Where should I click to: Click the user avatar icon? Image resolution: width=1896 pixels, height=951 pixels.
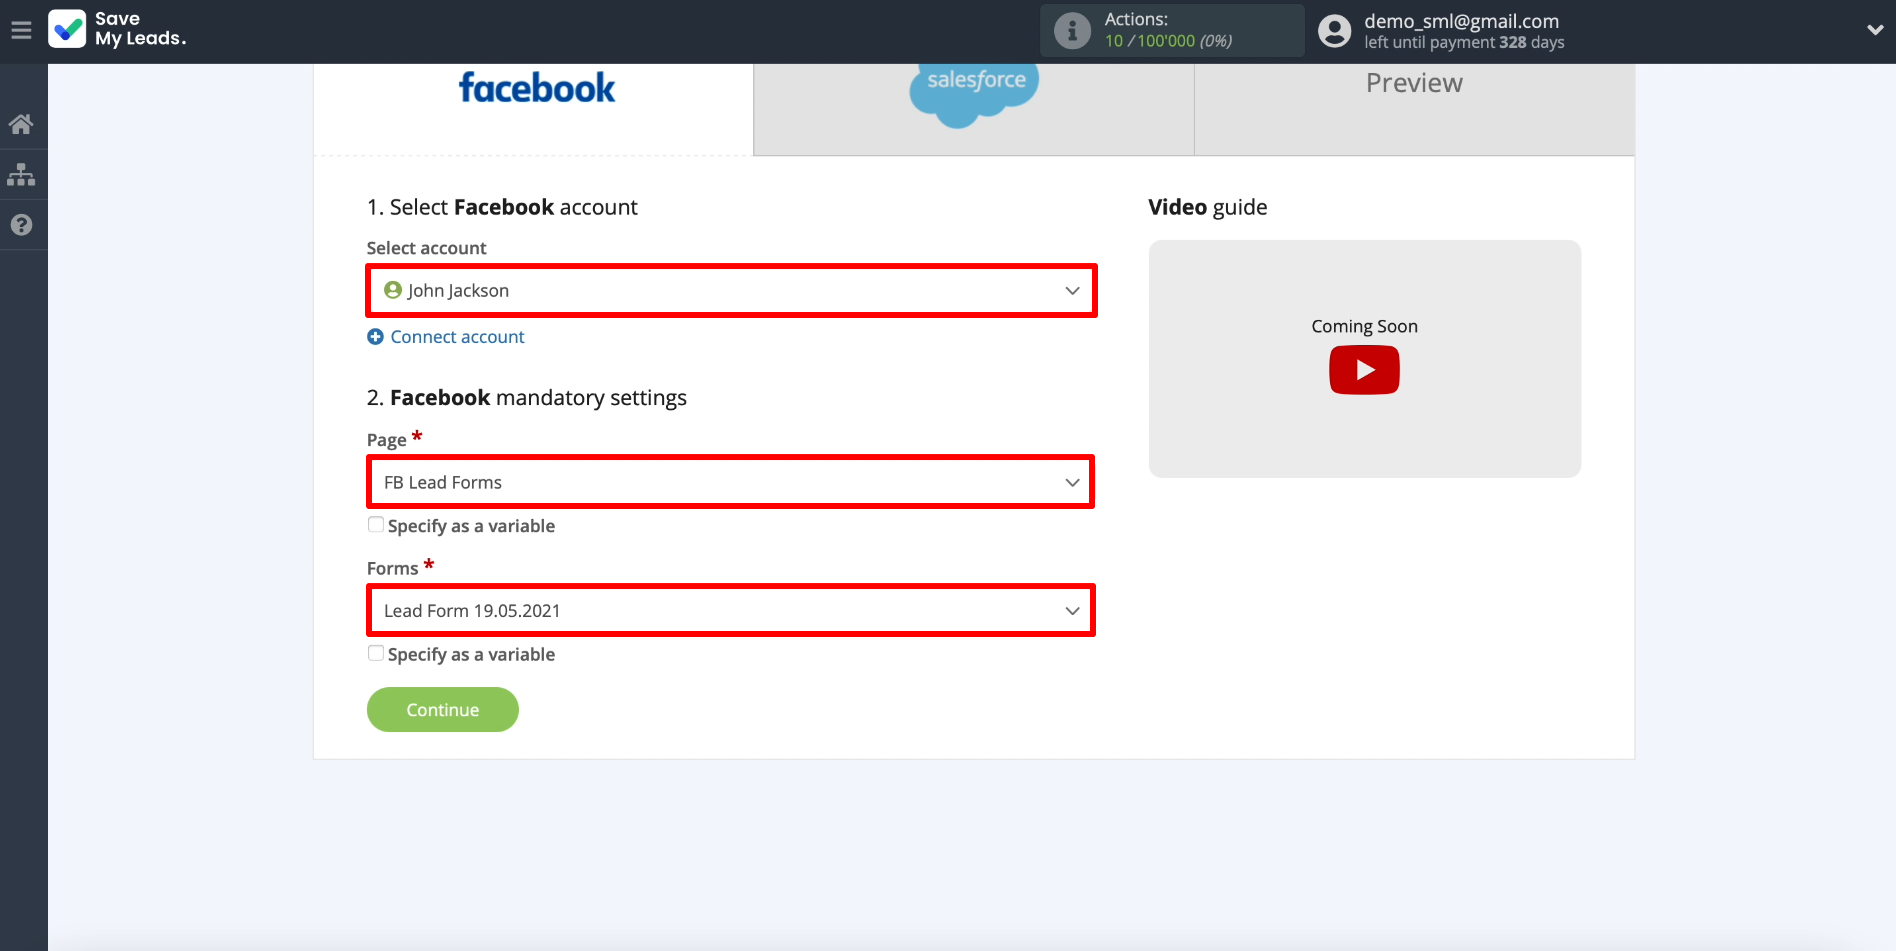[x=1334, y=31]
